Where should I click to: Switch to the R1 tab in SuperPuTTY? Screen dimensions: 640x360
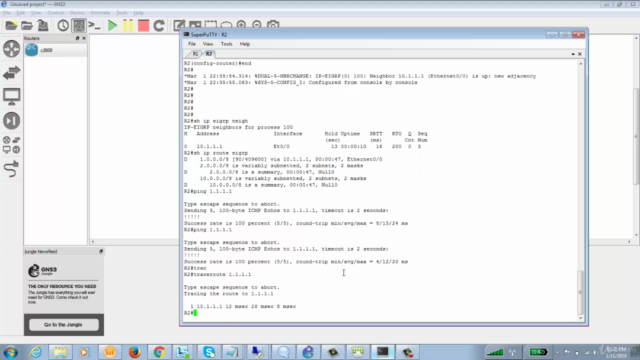tap(195, 54)
